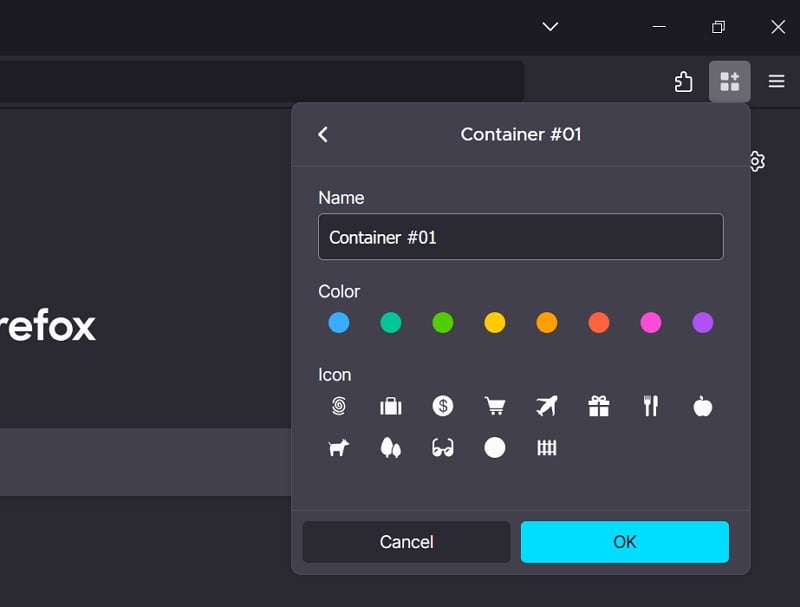Choose the airplane vacation icon
This screenshot has height=607, width=800.
[x=547, y=406]
